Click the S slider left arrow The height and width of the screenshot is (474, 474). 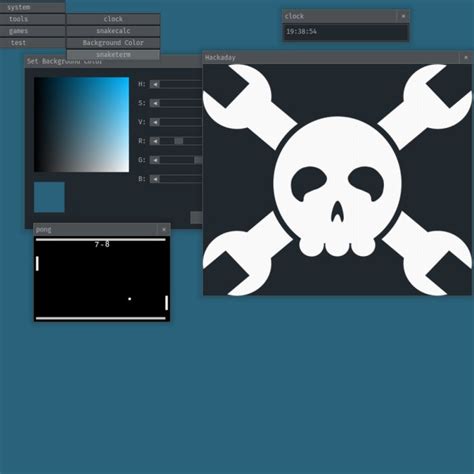(x=155, y=103)
